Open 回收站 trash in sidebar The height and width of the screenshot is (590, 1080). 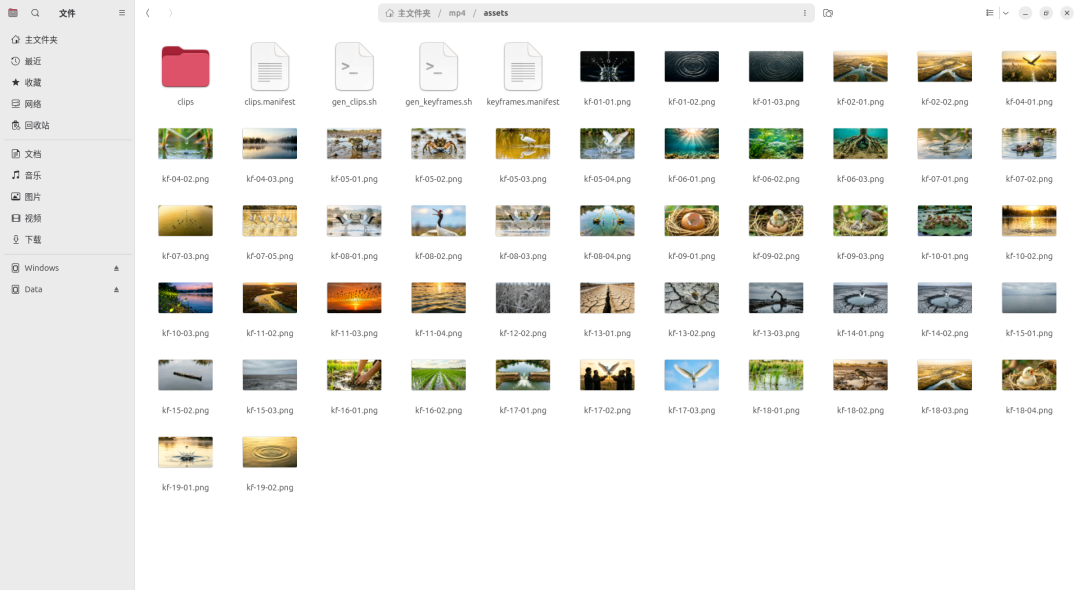(68, 125)
